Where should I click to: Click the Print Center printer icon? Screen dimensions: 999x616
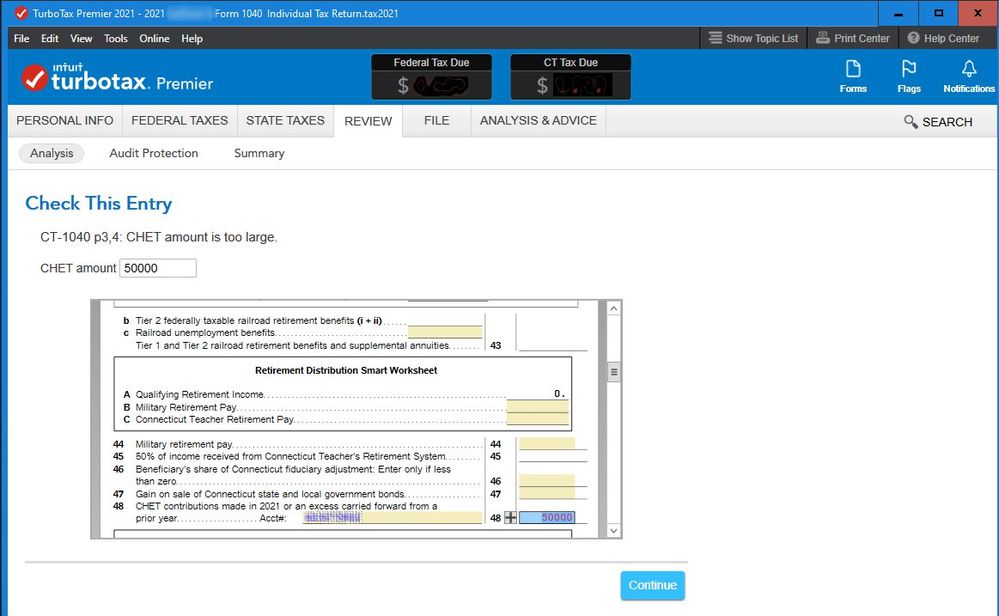pos(823,38)
